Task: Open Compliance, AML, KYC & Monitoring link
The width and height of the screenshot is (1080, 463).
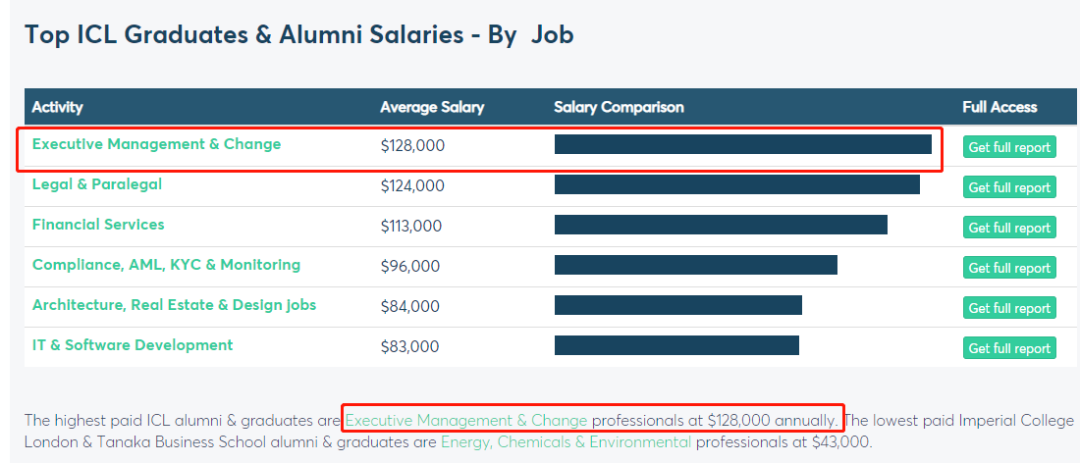Action: point(166,265)
